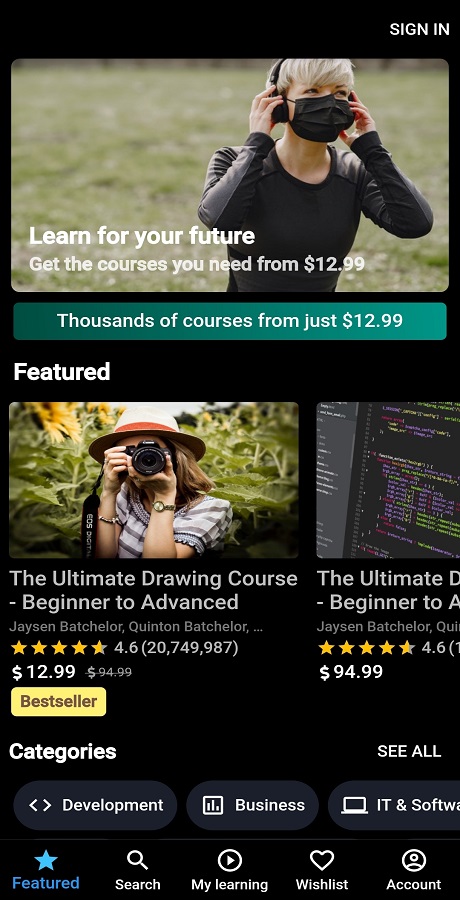Image resolution: width=460 pixels, height=900 pixels.
Task: Click SIGN IN at top
Action: pyautogui.click(x=419, y=29)
